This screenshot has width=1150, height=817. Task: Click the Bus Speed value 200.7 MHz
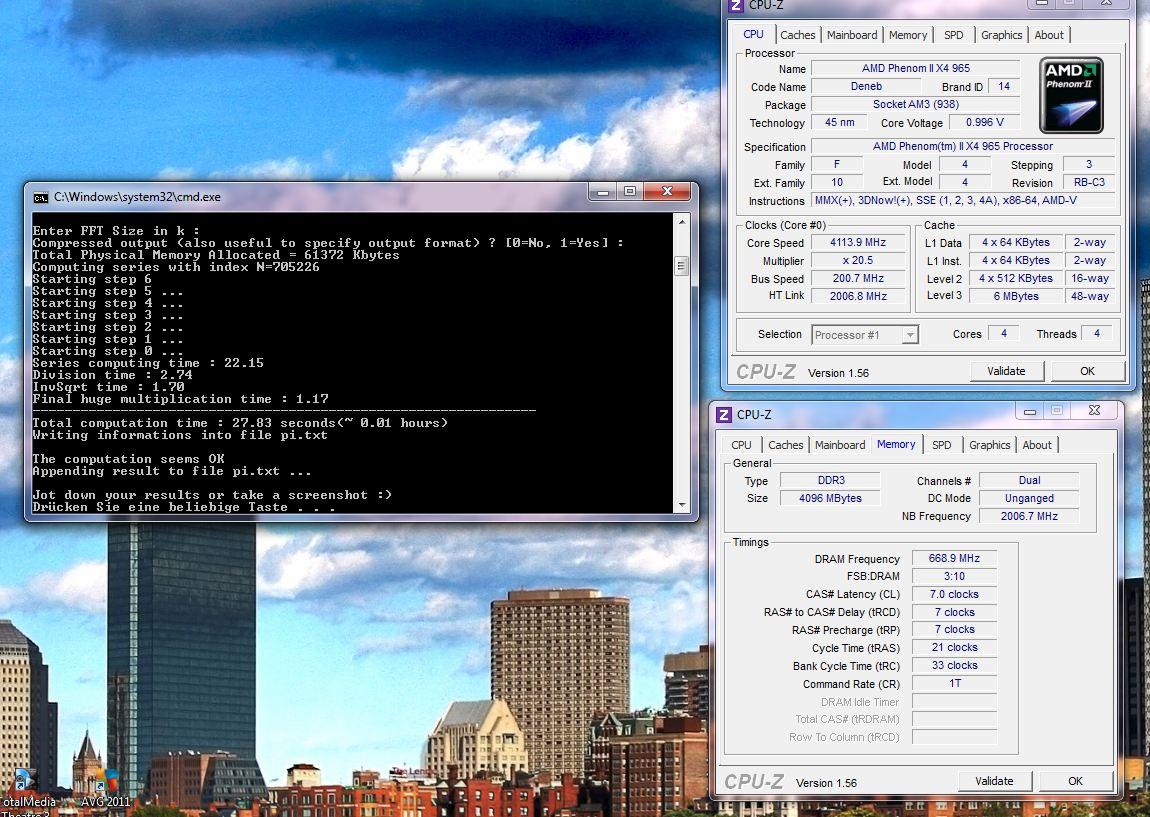point(857,279)
